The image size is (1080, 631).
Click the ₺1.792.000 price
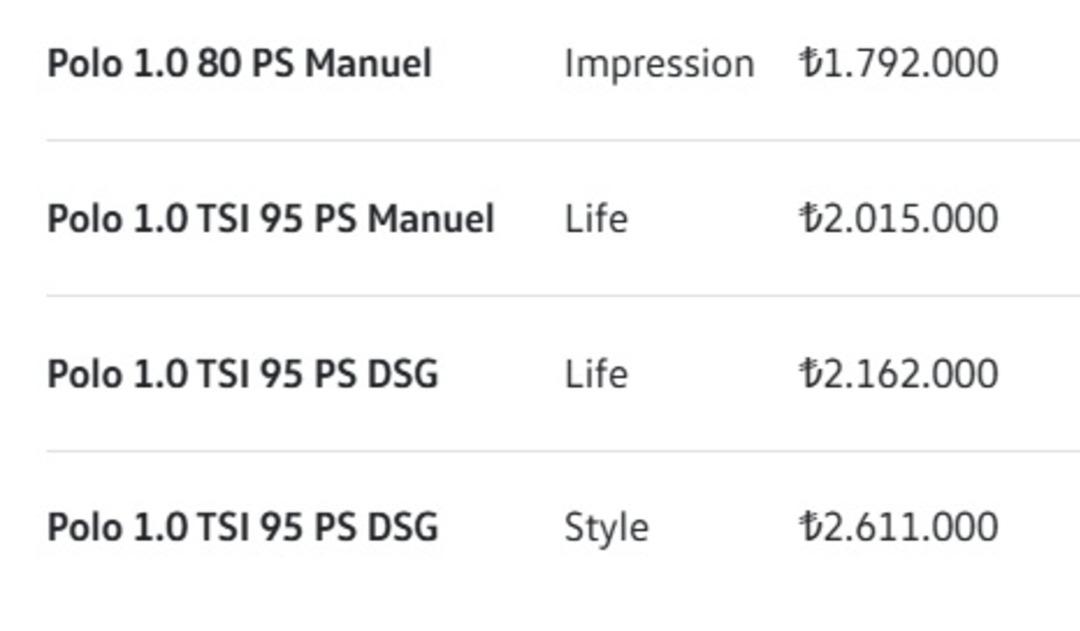pos(899,63)
